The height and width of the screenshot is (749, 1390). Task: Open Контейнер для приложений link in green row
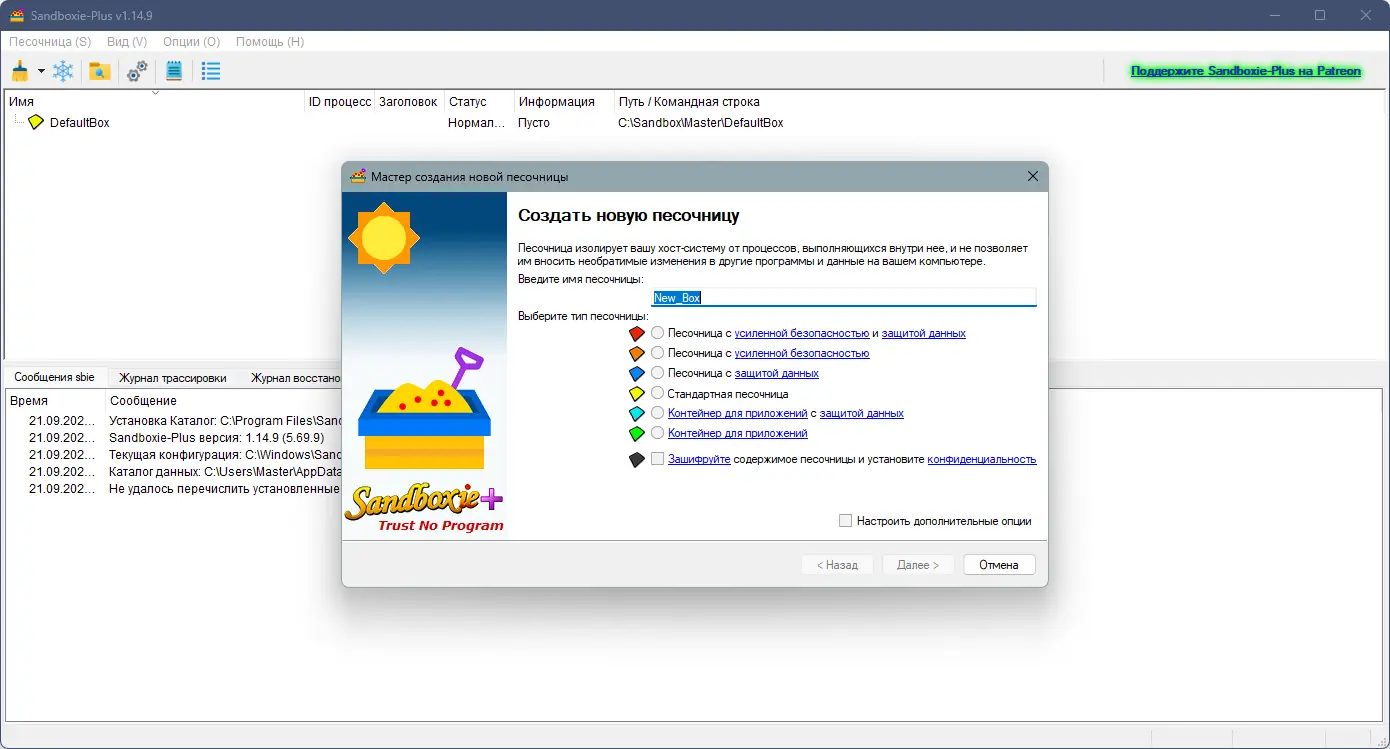pyautogui.click(x=738, y=433)
